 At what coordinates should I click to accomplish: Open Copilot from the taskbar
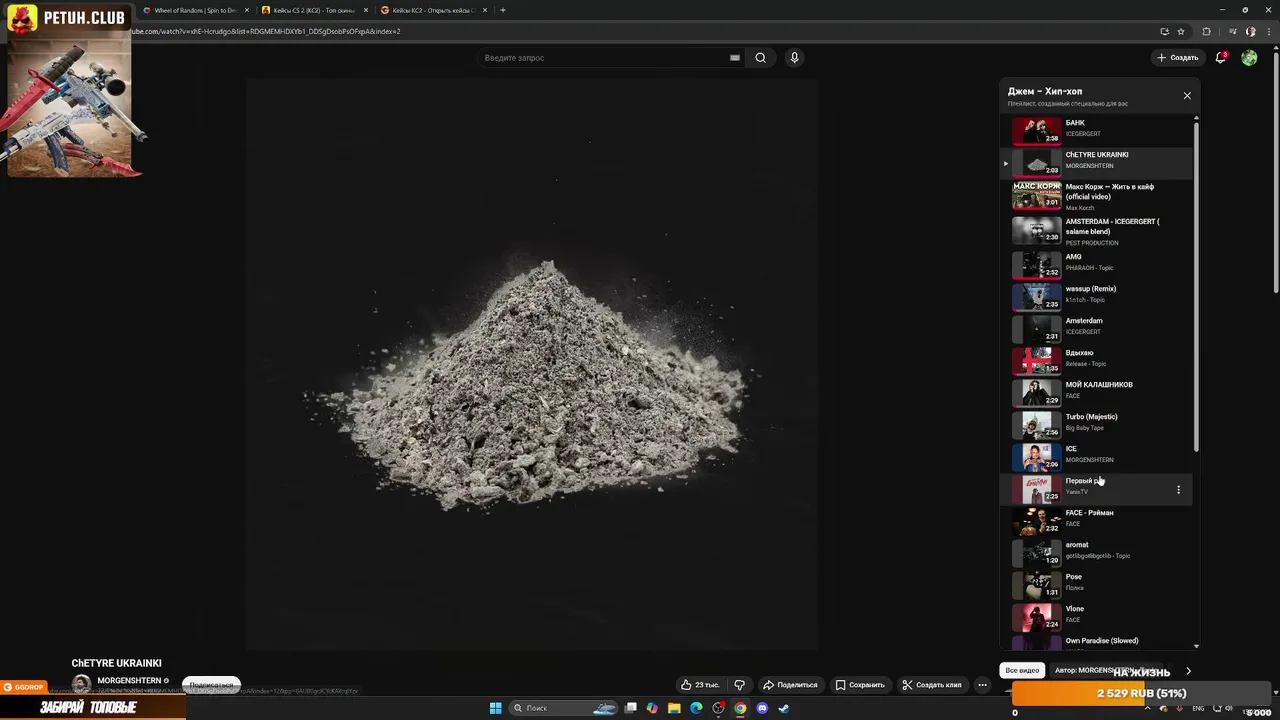(x=652, y=708)
